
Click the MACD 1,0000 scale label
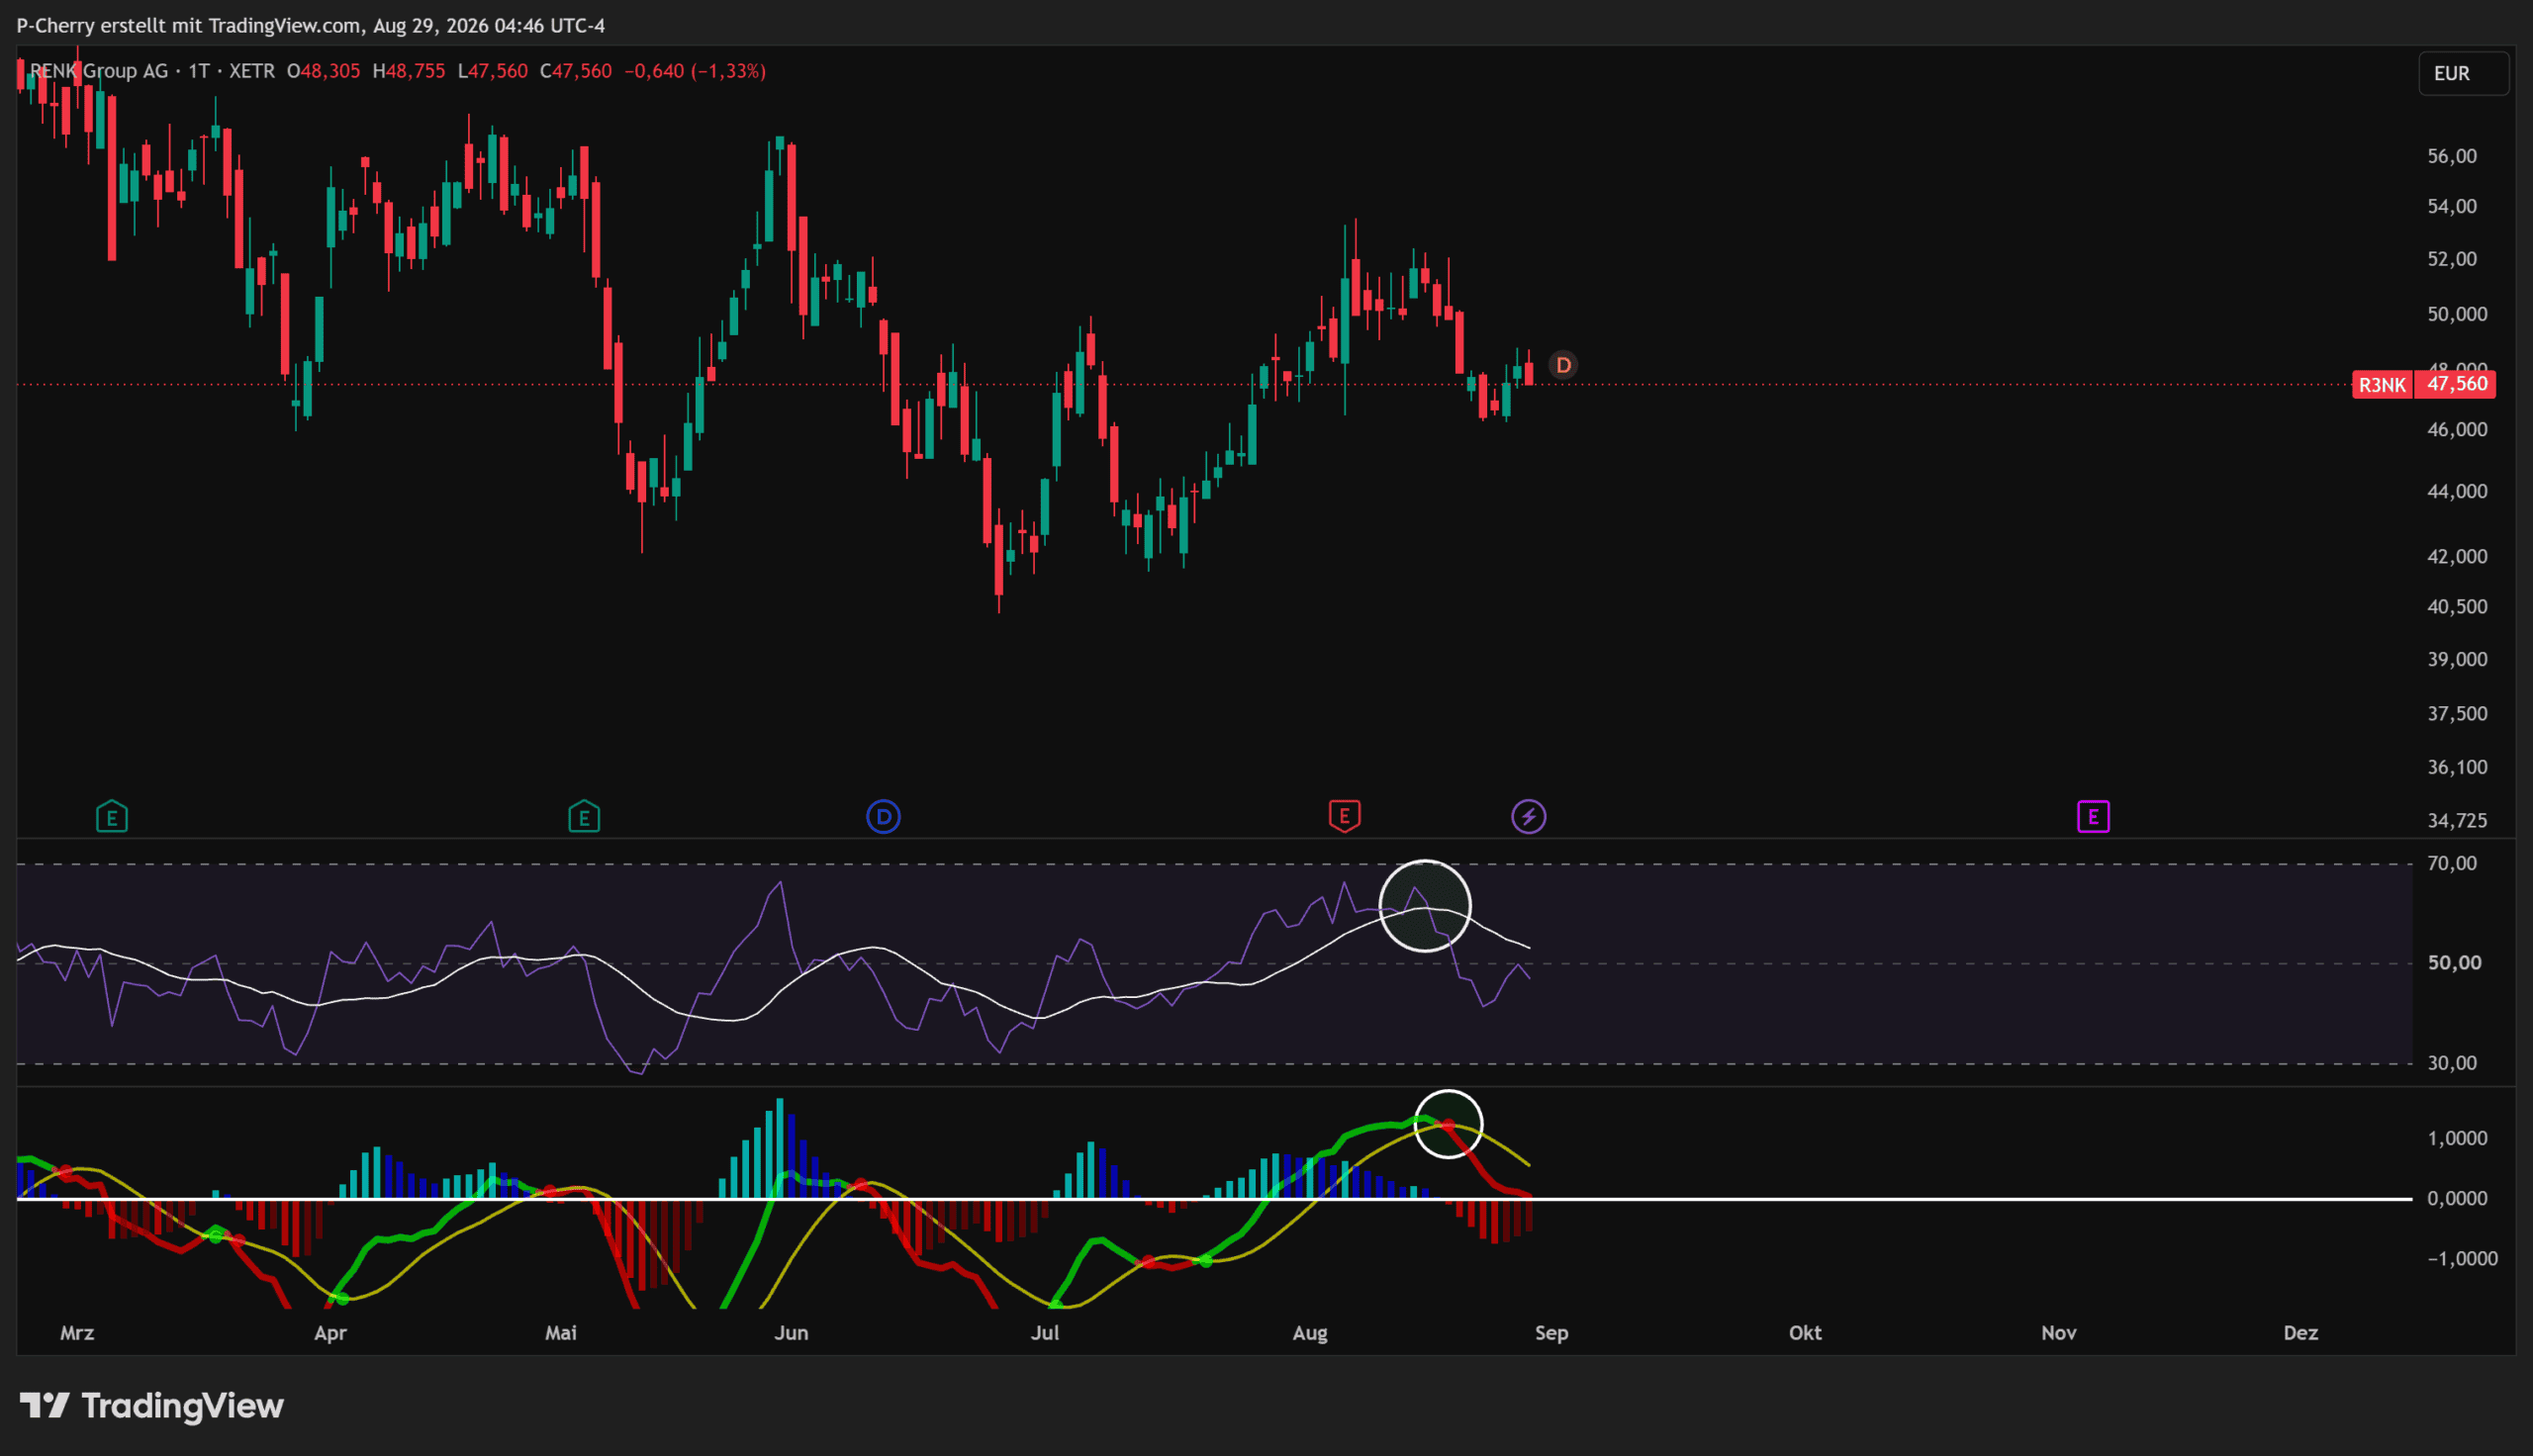2457,1138
